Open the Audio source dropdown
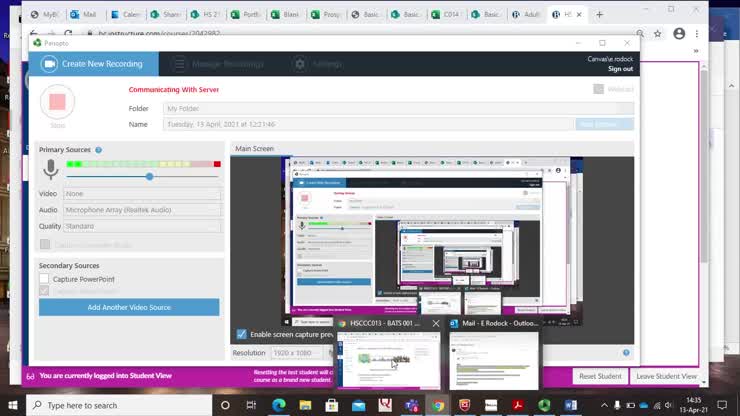The height and width of the screenshot is (416, 740). tap(141, 210)
